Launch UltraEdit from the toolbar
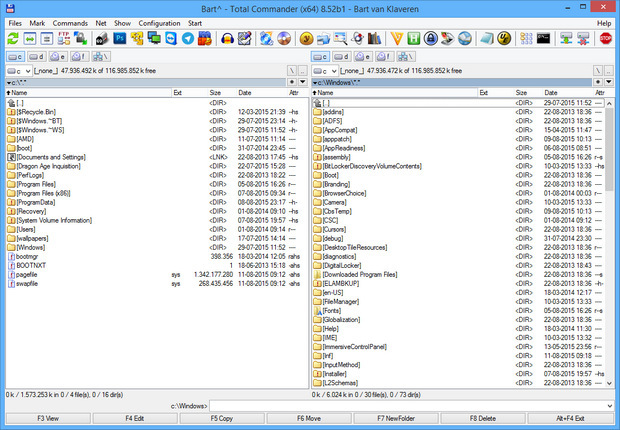This screenshot has height=430, width=620. point(504,39)
